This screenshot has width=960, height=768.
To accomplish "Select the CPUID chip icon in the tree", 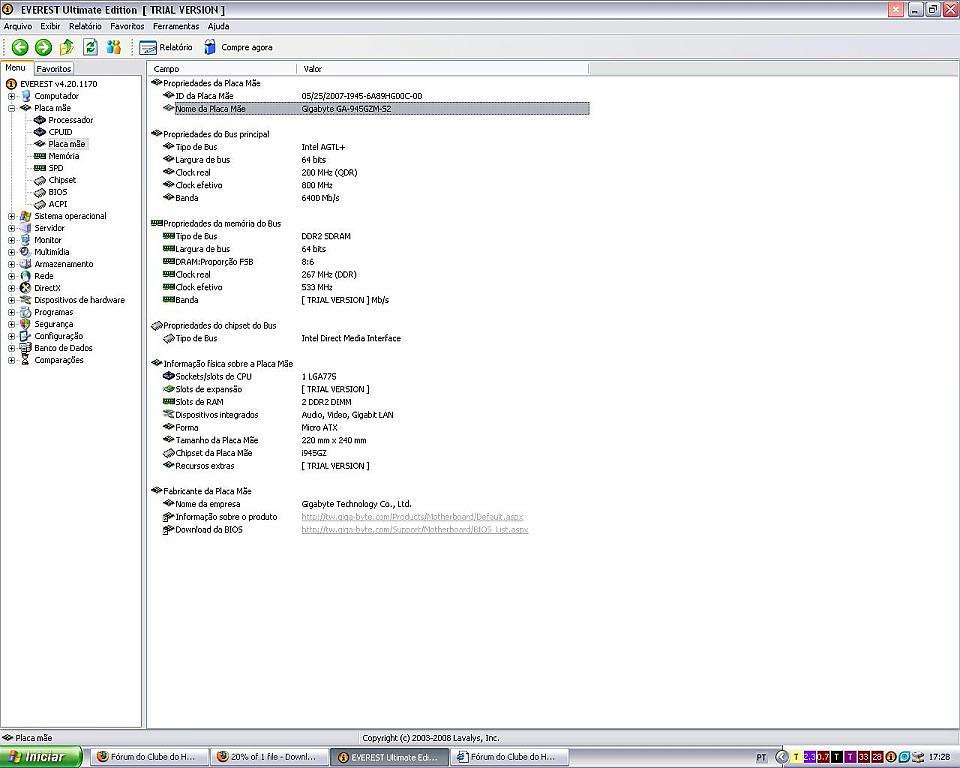I will pyautogui.click(x=40, y=132).
